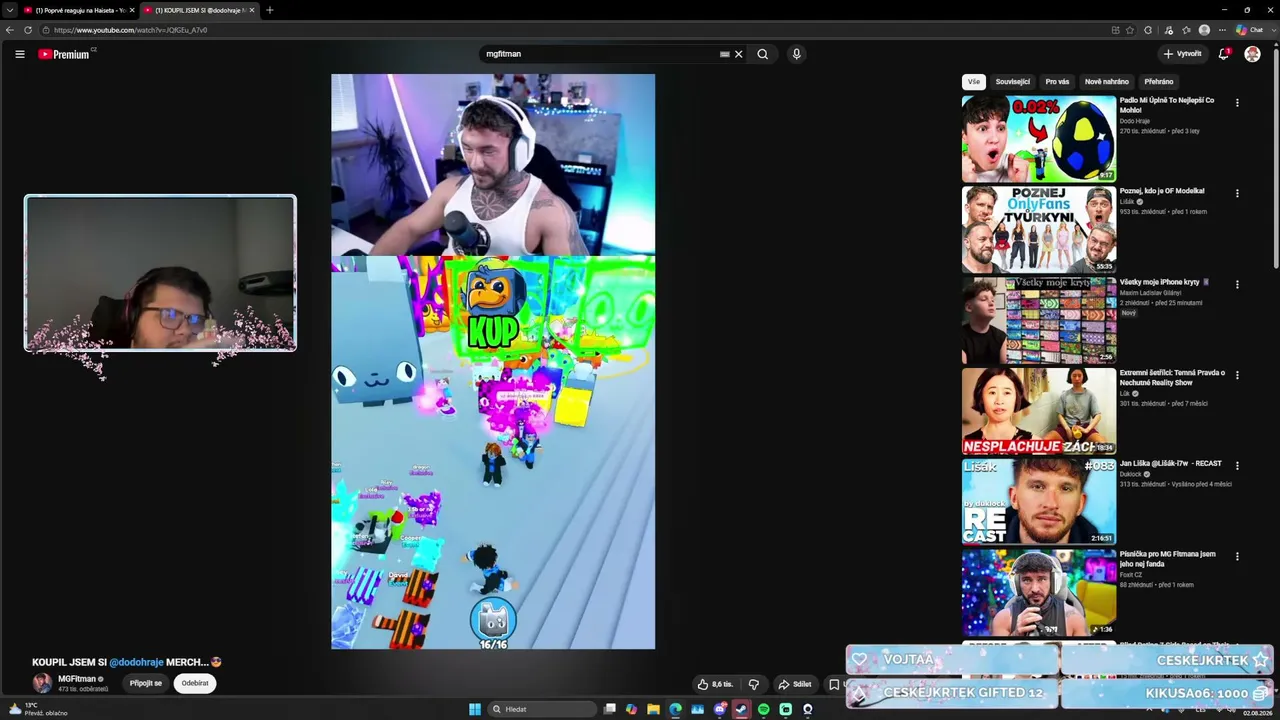The height and width of the screenshot is (720, 1280).
Task: Open options menu for 'Extremní šetřílci' video
Action: coord(1237,376)
